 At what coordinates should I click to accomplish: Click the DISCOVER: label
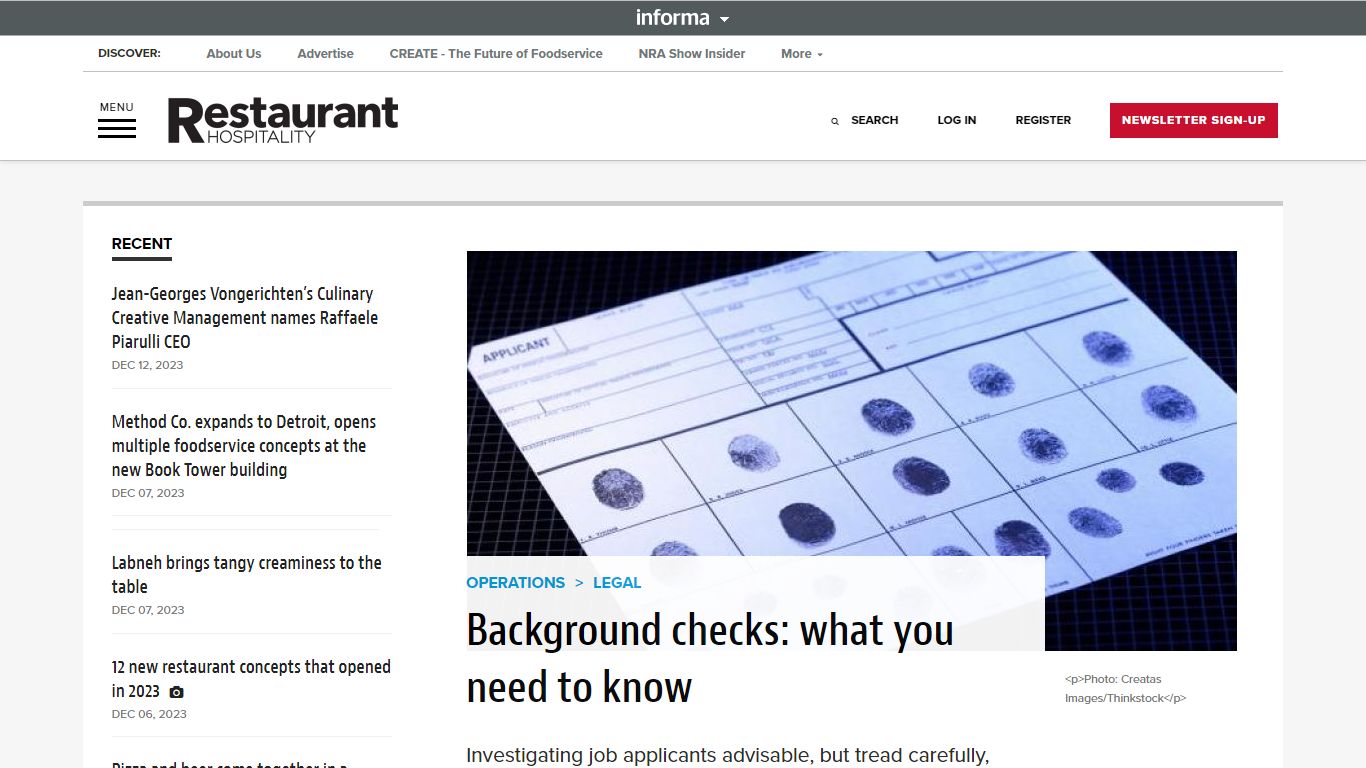pyautogui.click(x=129, y=54)
